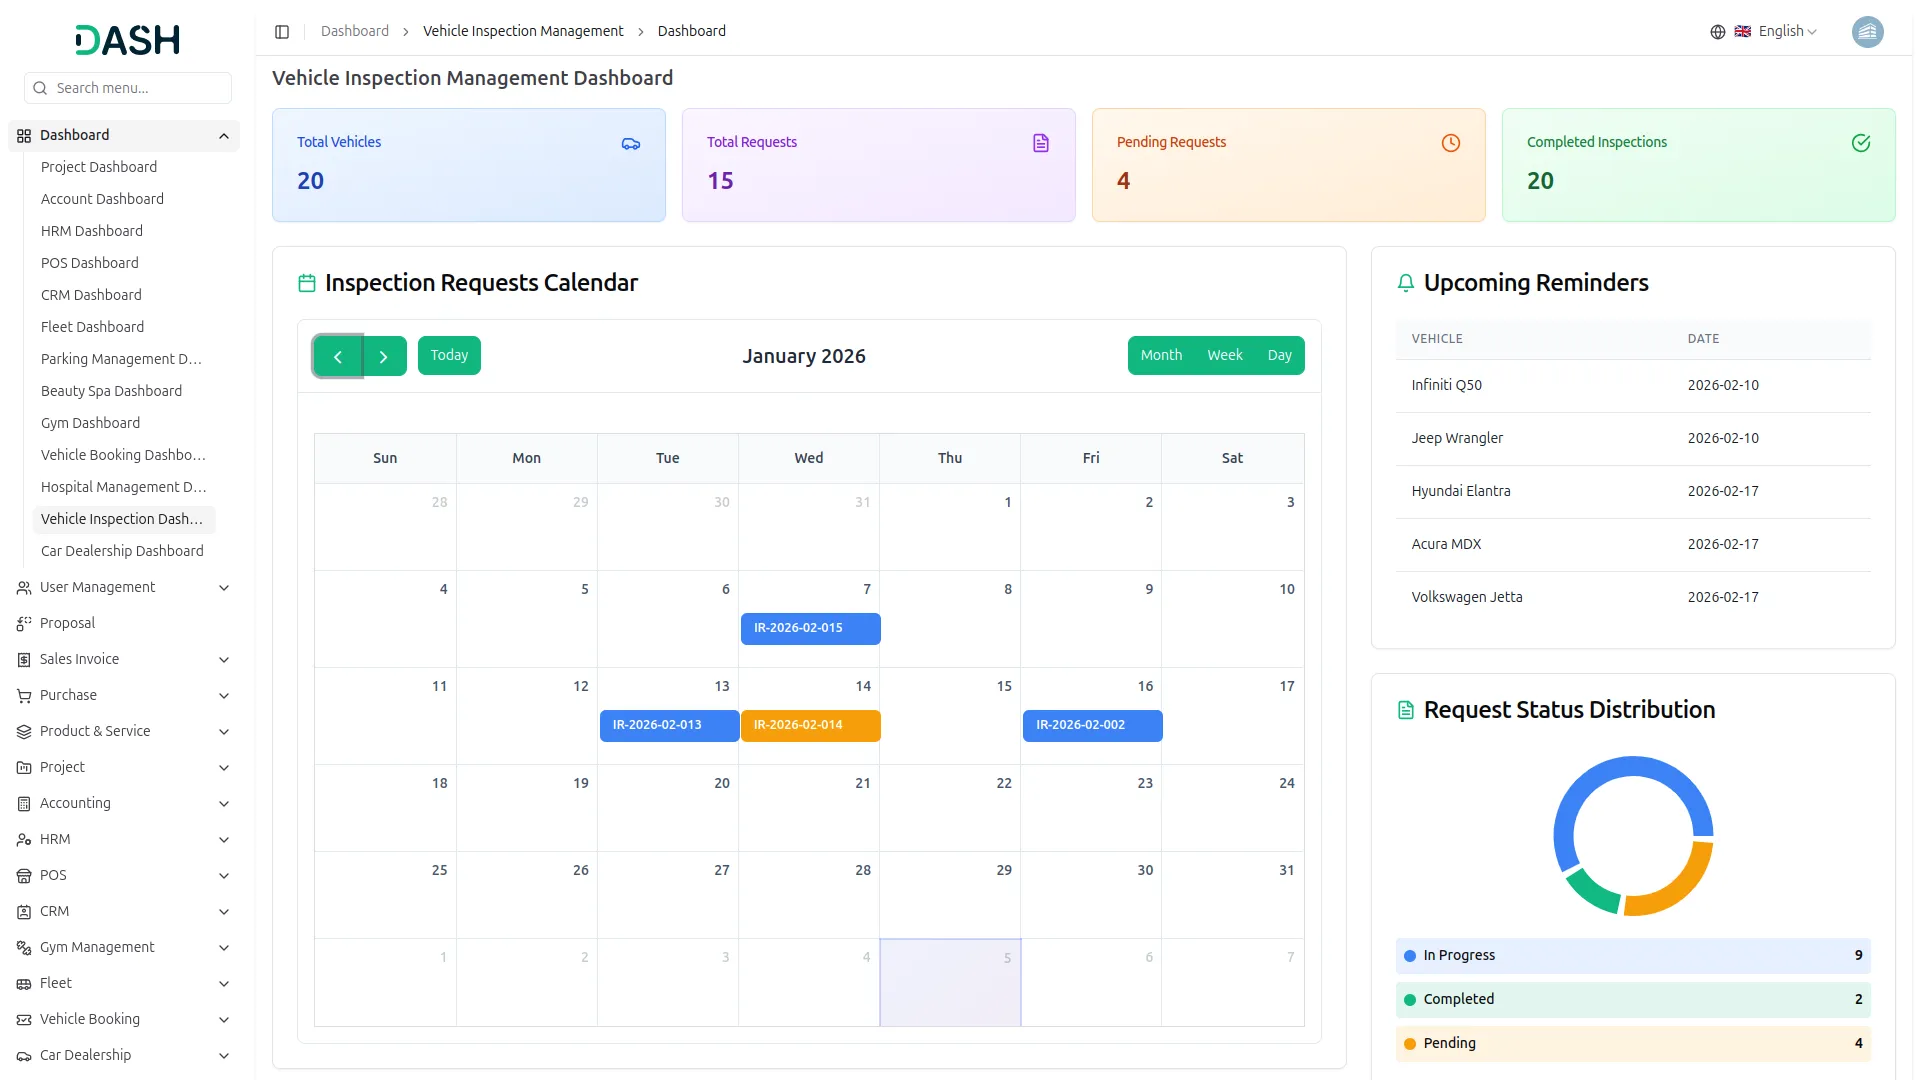Open the Proposal sidebar item
The image size is (1920, 1080).
tap(67, 623)
